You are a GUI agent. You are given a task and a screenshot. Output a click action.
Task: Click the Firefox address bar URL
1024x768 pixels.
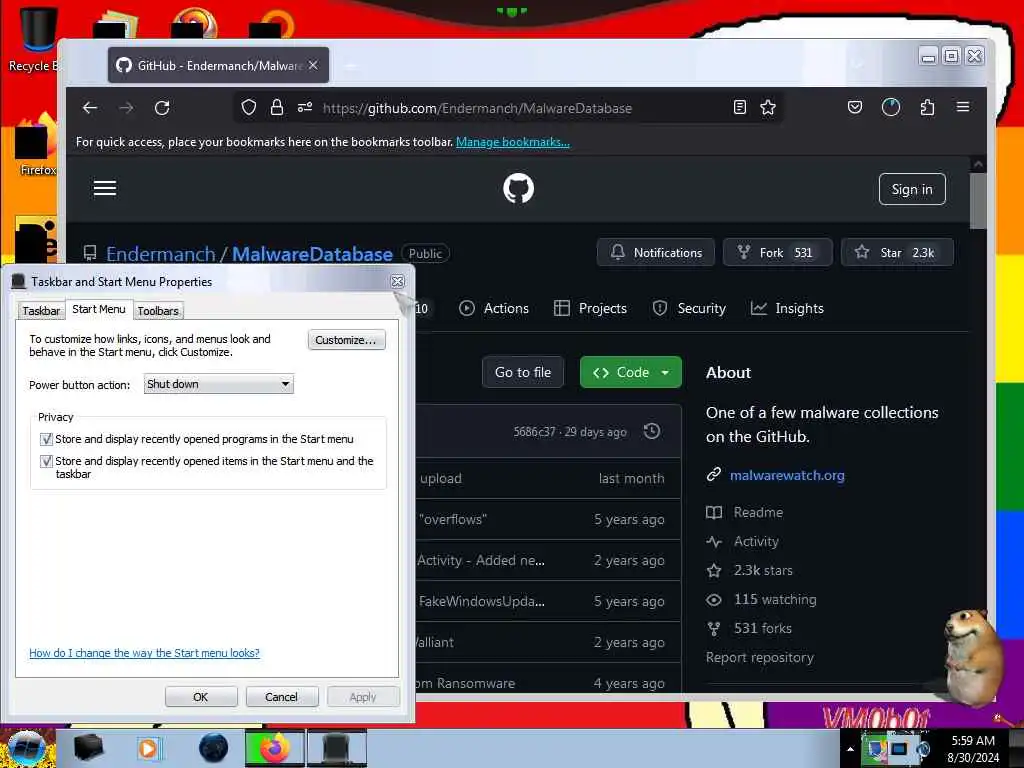tap(477, 108)
